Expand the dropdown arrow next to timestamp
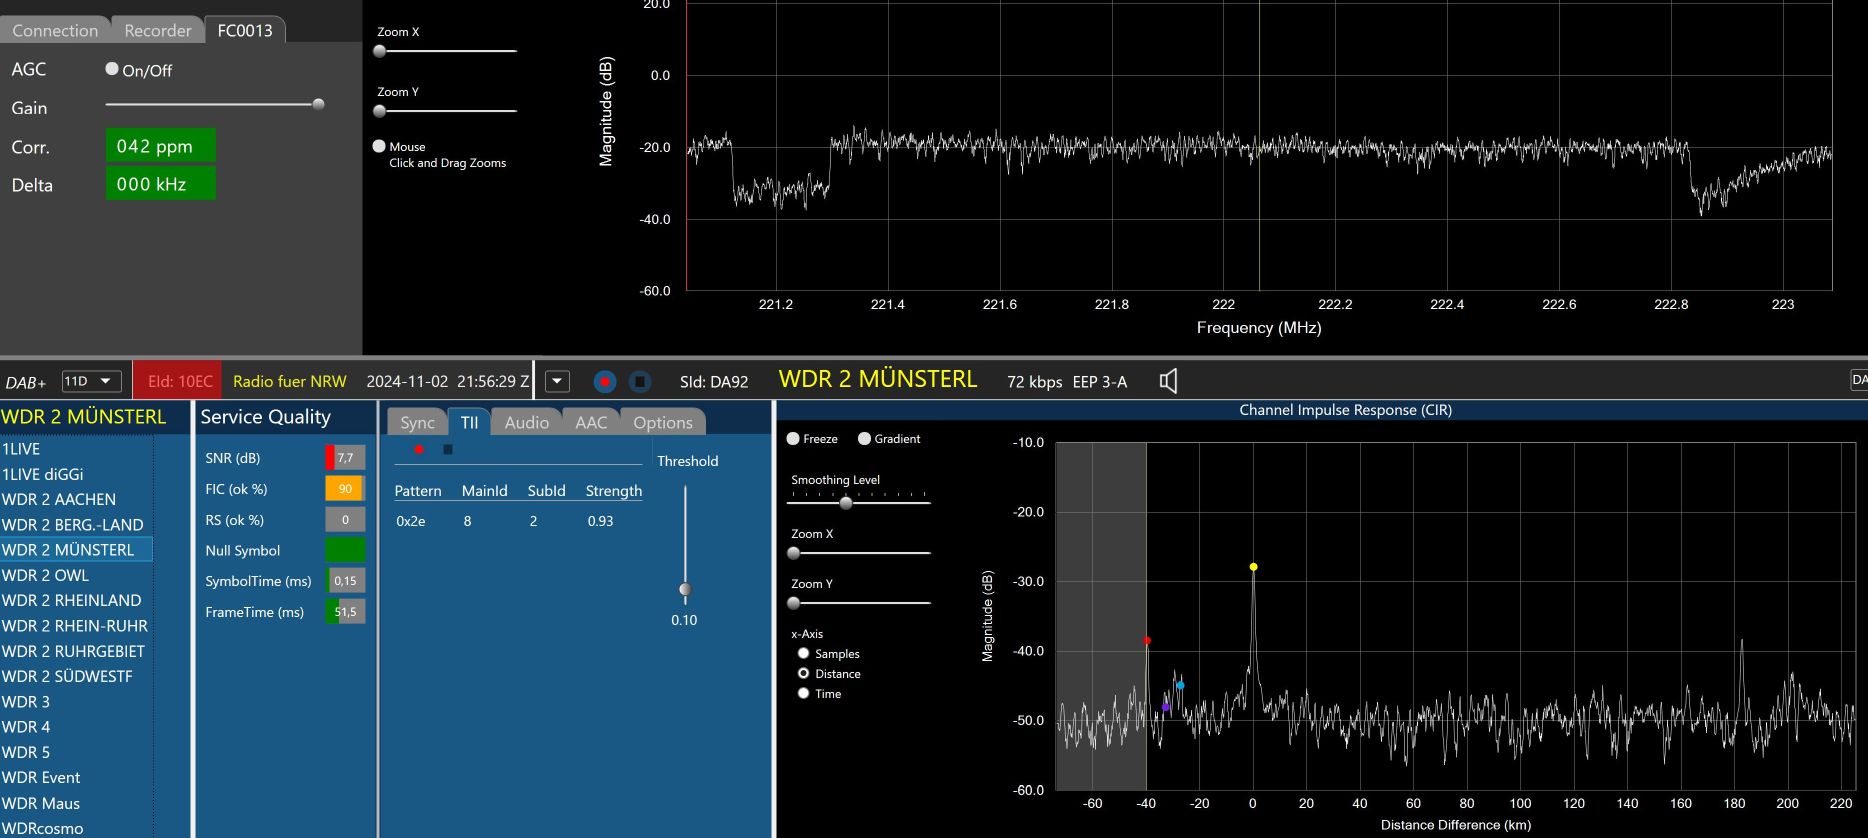The image size is (1868, 838). click(558, 381)
